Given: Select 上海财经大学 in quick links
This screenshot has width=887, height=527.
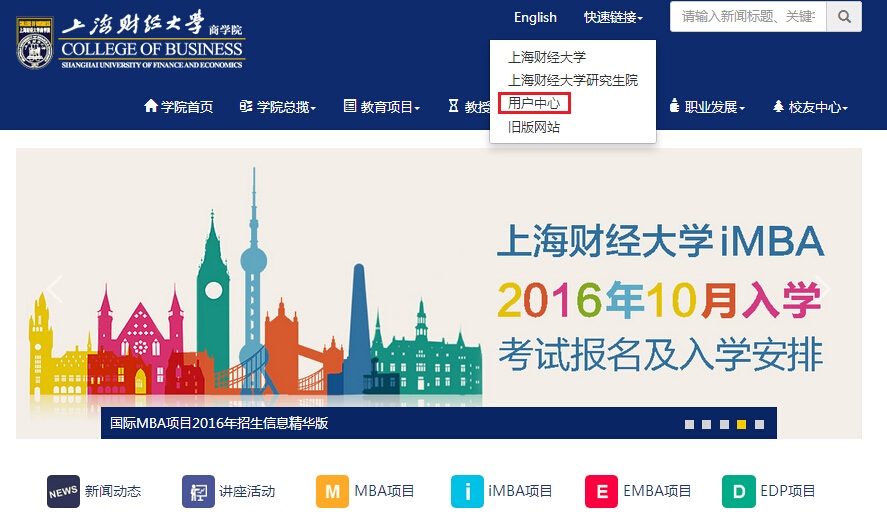Looking at the screenshot, I should [546, 57].
